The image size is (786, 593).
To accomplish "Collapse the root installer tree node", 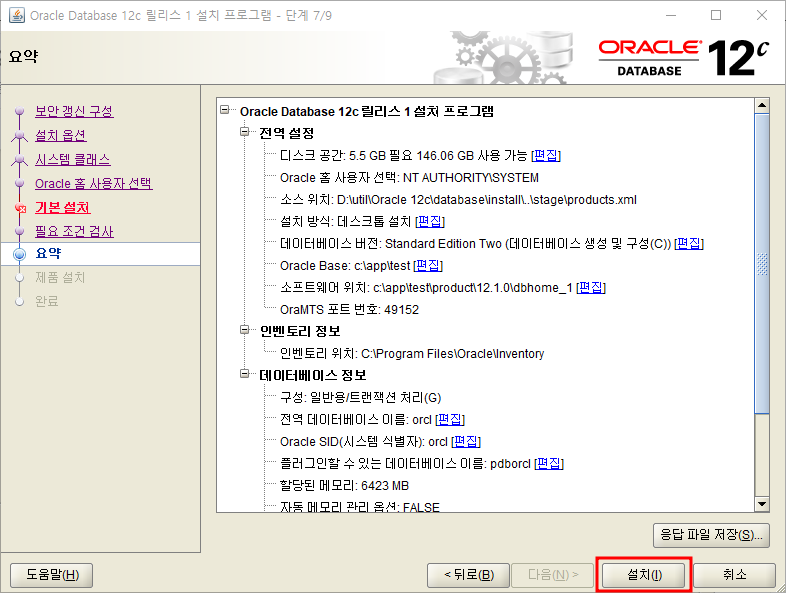I will (x=225, y=110).
